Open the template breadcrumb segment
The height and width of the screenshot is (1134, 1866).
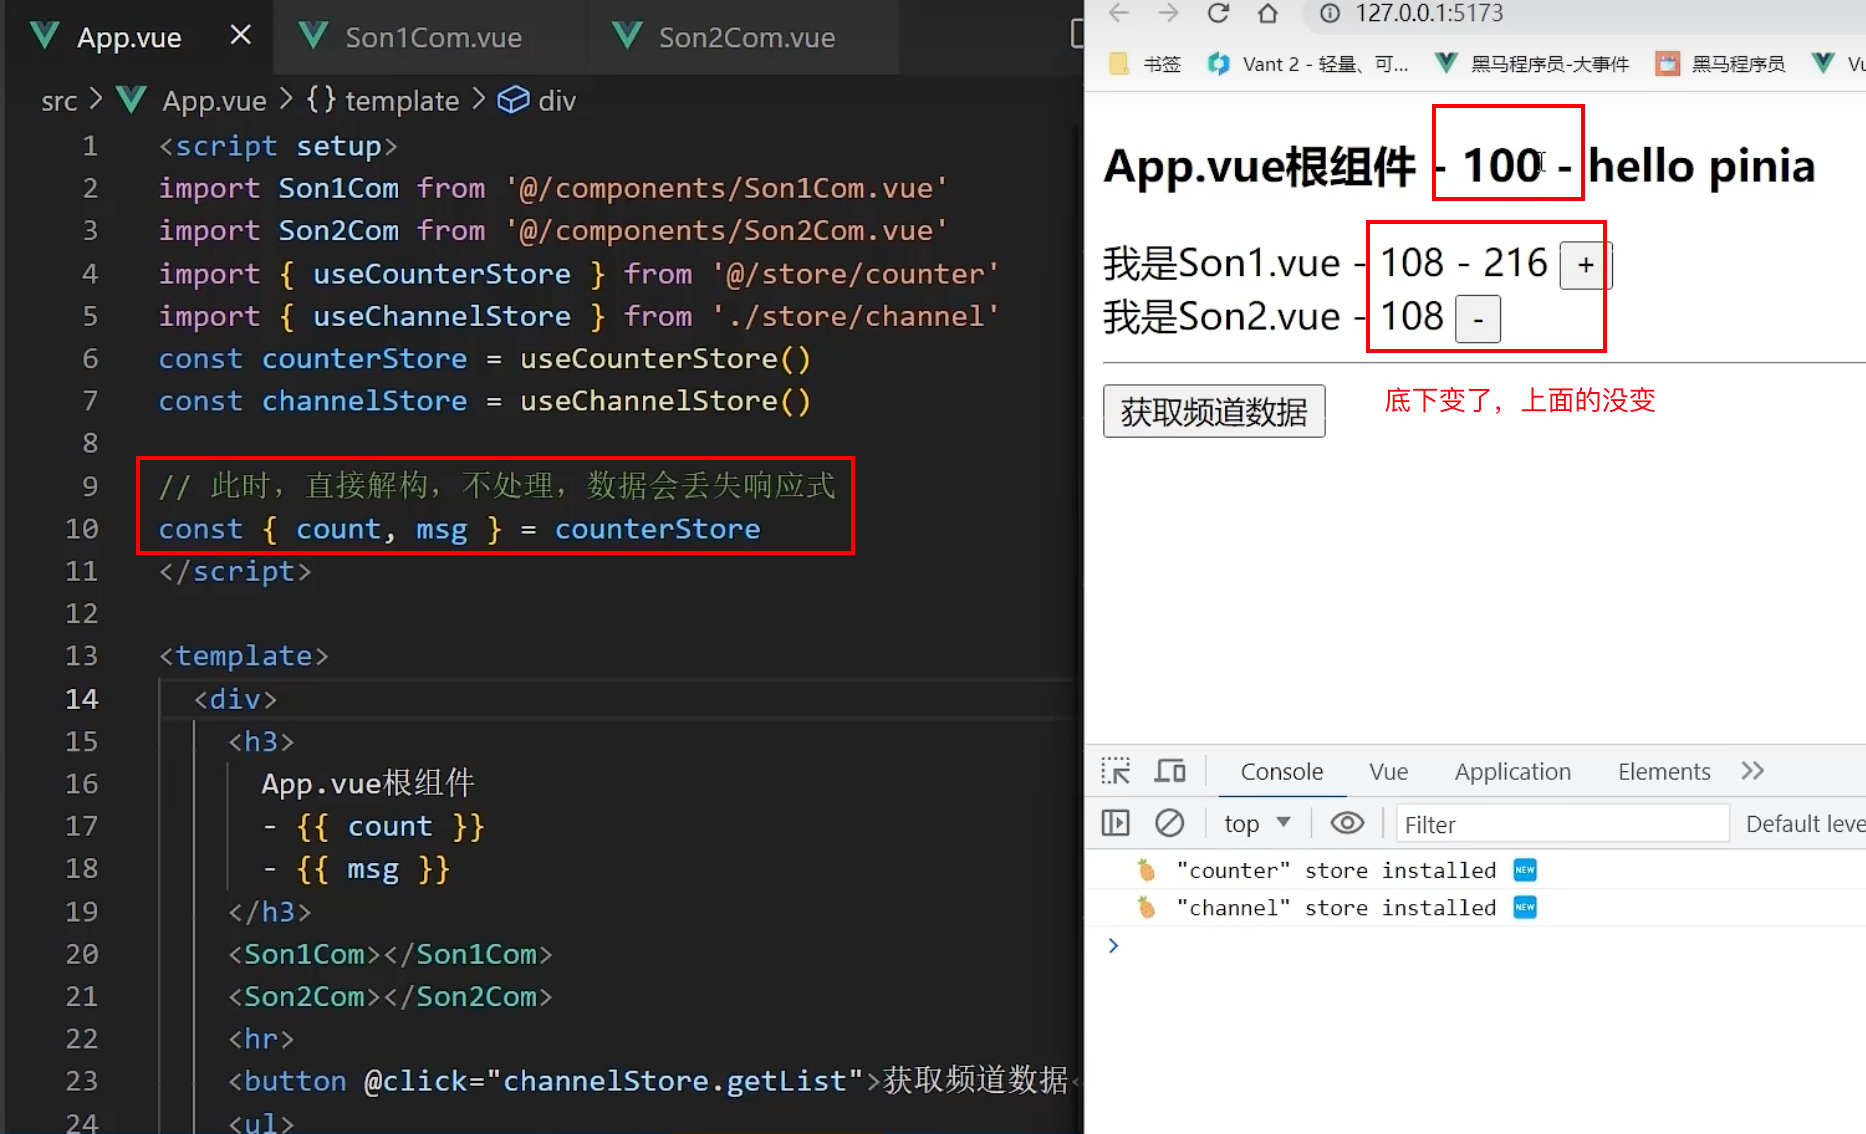pos(401,101)
